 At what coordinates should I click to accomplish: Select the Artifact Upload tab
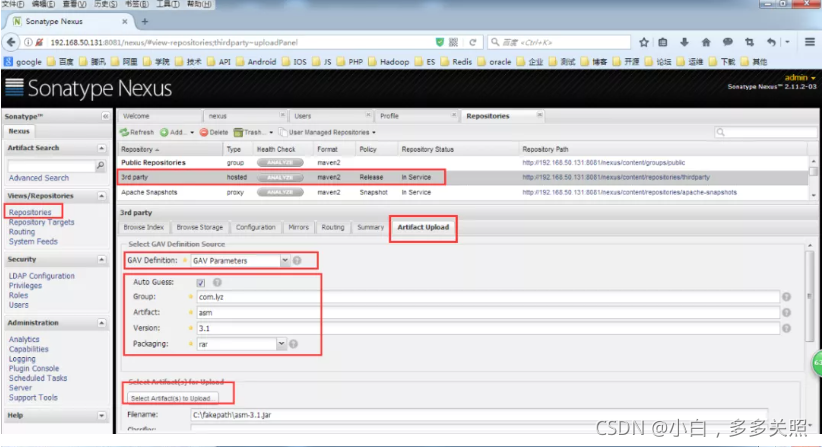(423, 227)
